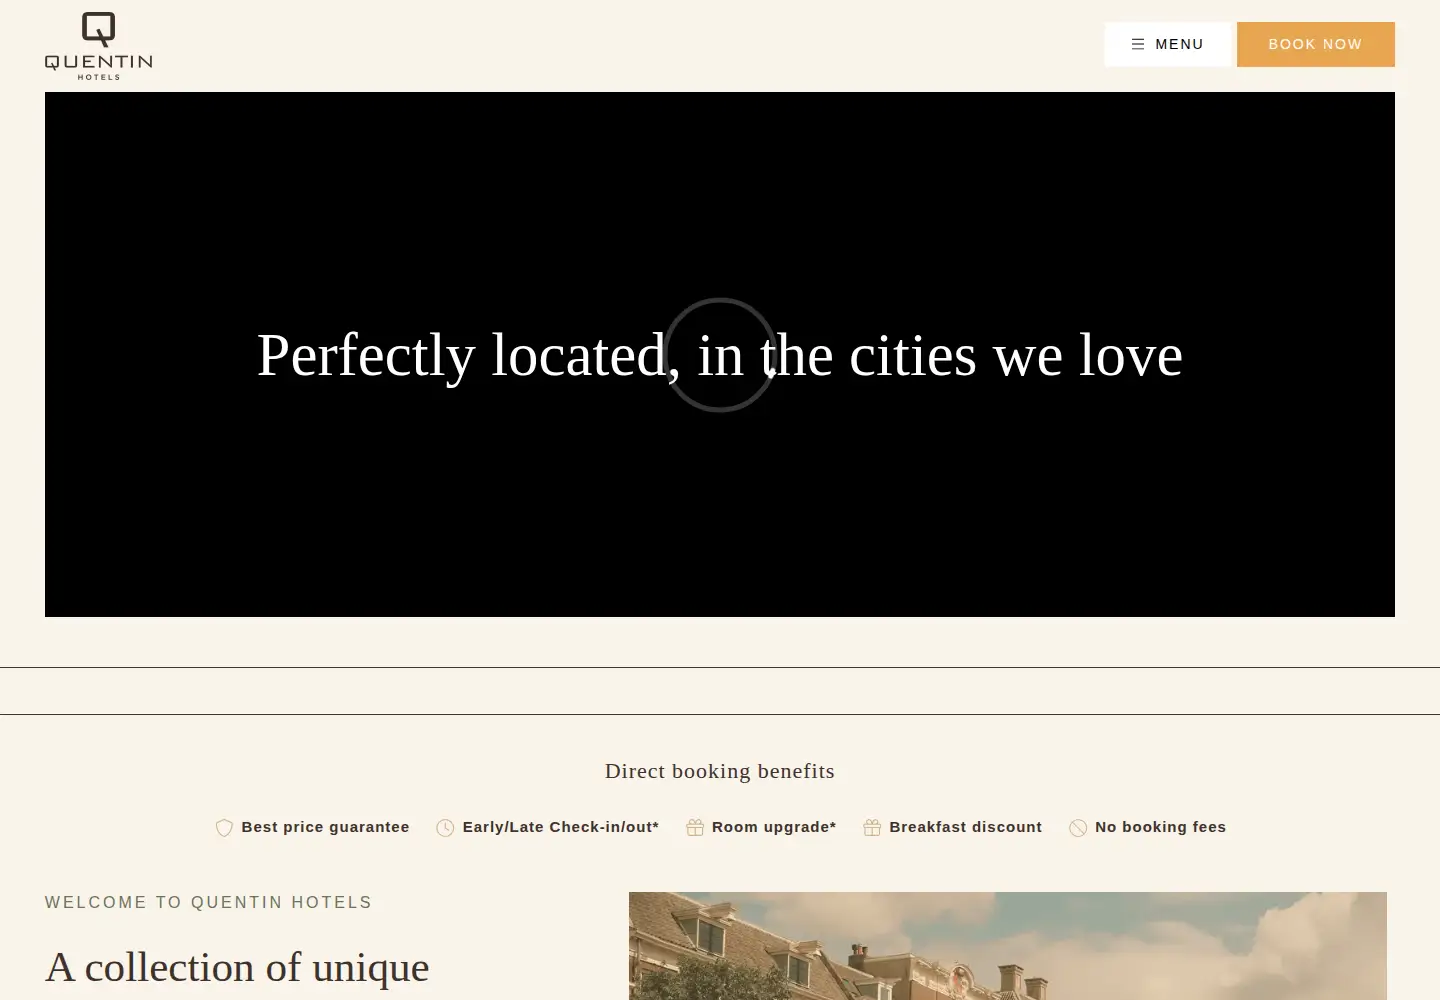Click the hotel building photo
This screenshot has height=1000, width=1440.
(1008, 946)
